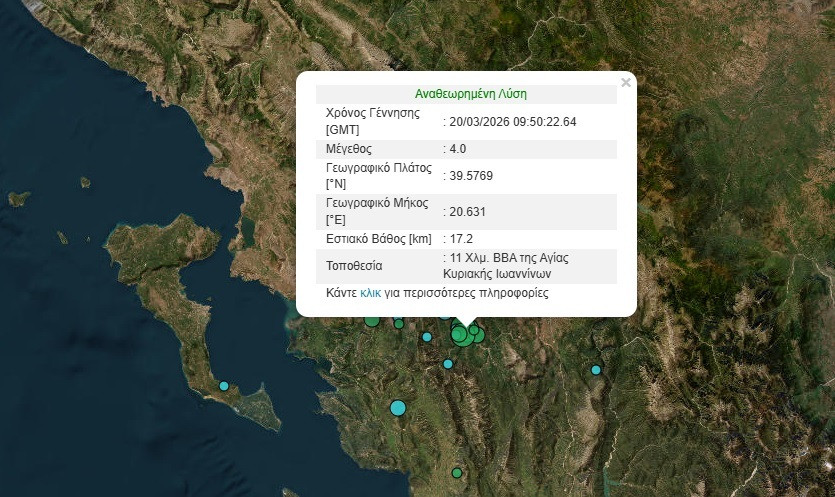Click the 'Τοποθεσία' label
Screen dimensions: 835x497
pos(354,266)
